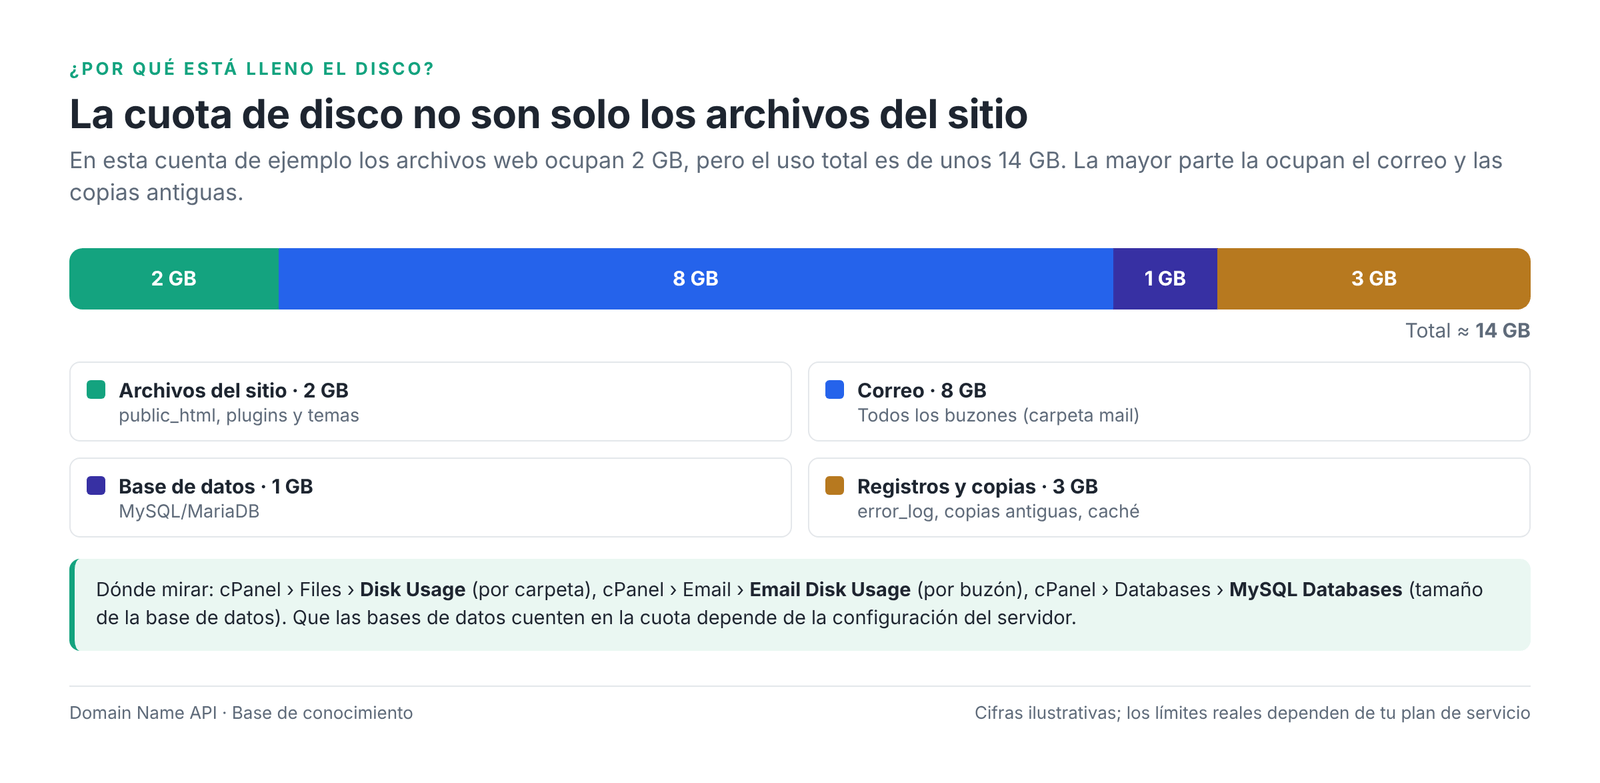This screenshot has width=1600, height=783.
Task: Click the blue swatch beside Correo
Action: [834, 390]
